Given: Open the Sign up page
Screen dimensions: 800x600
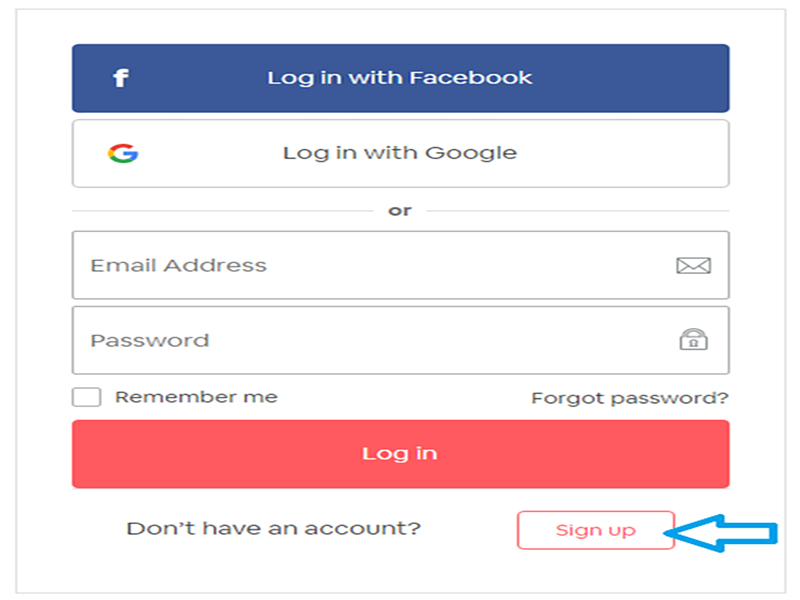Looking at the screenshot, I should click(596, 530).
